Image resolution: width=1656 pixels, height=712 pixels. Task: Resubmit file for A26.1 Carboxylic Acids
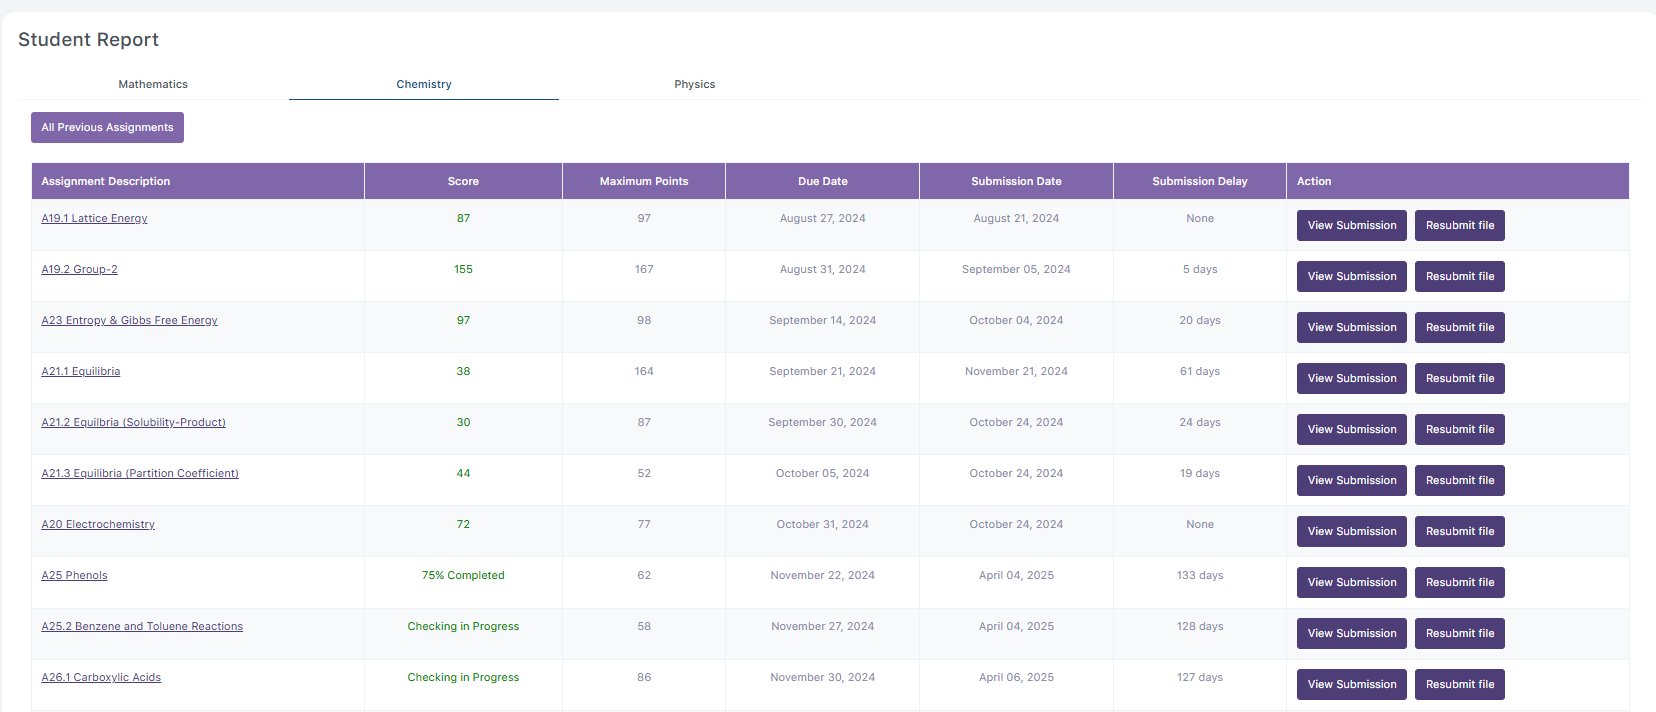coord(1459,684)
